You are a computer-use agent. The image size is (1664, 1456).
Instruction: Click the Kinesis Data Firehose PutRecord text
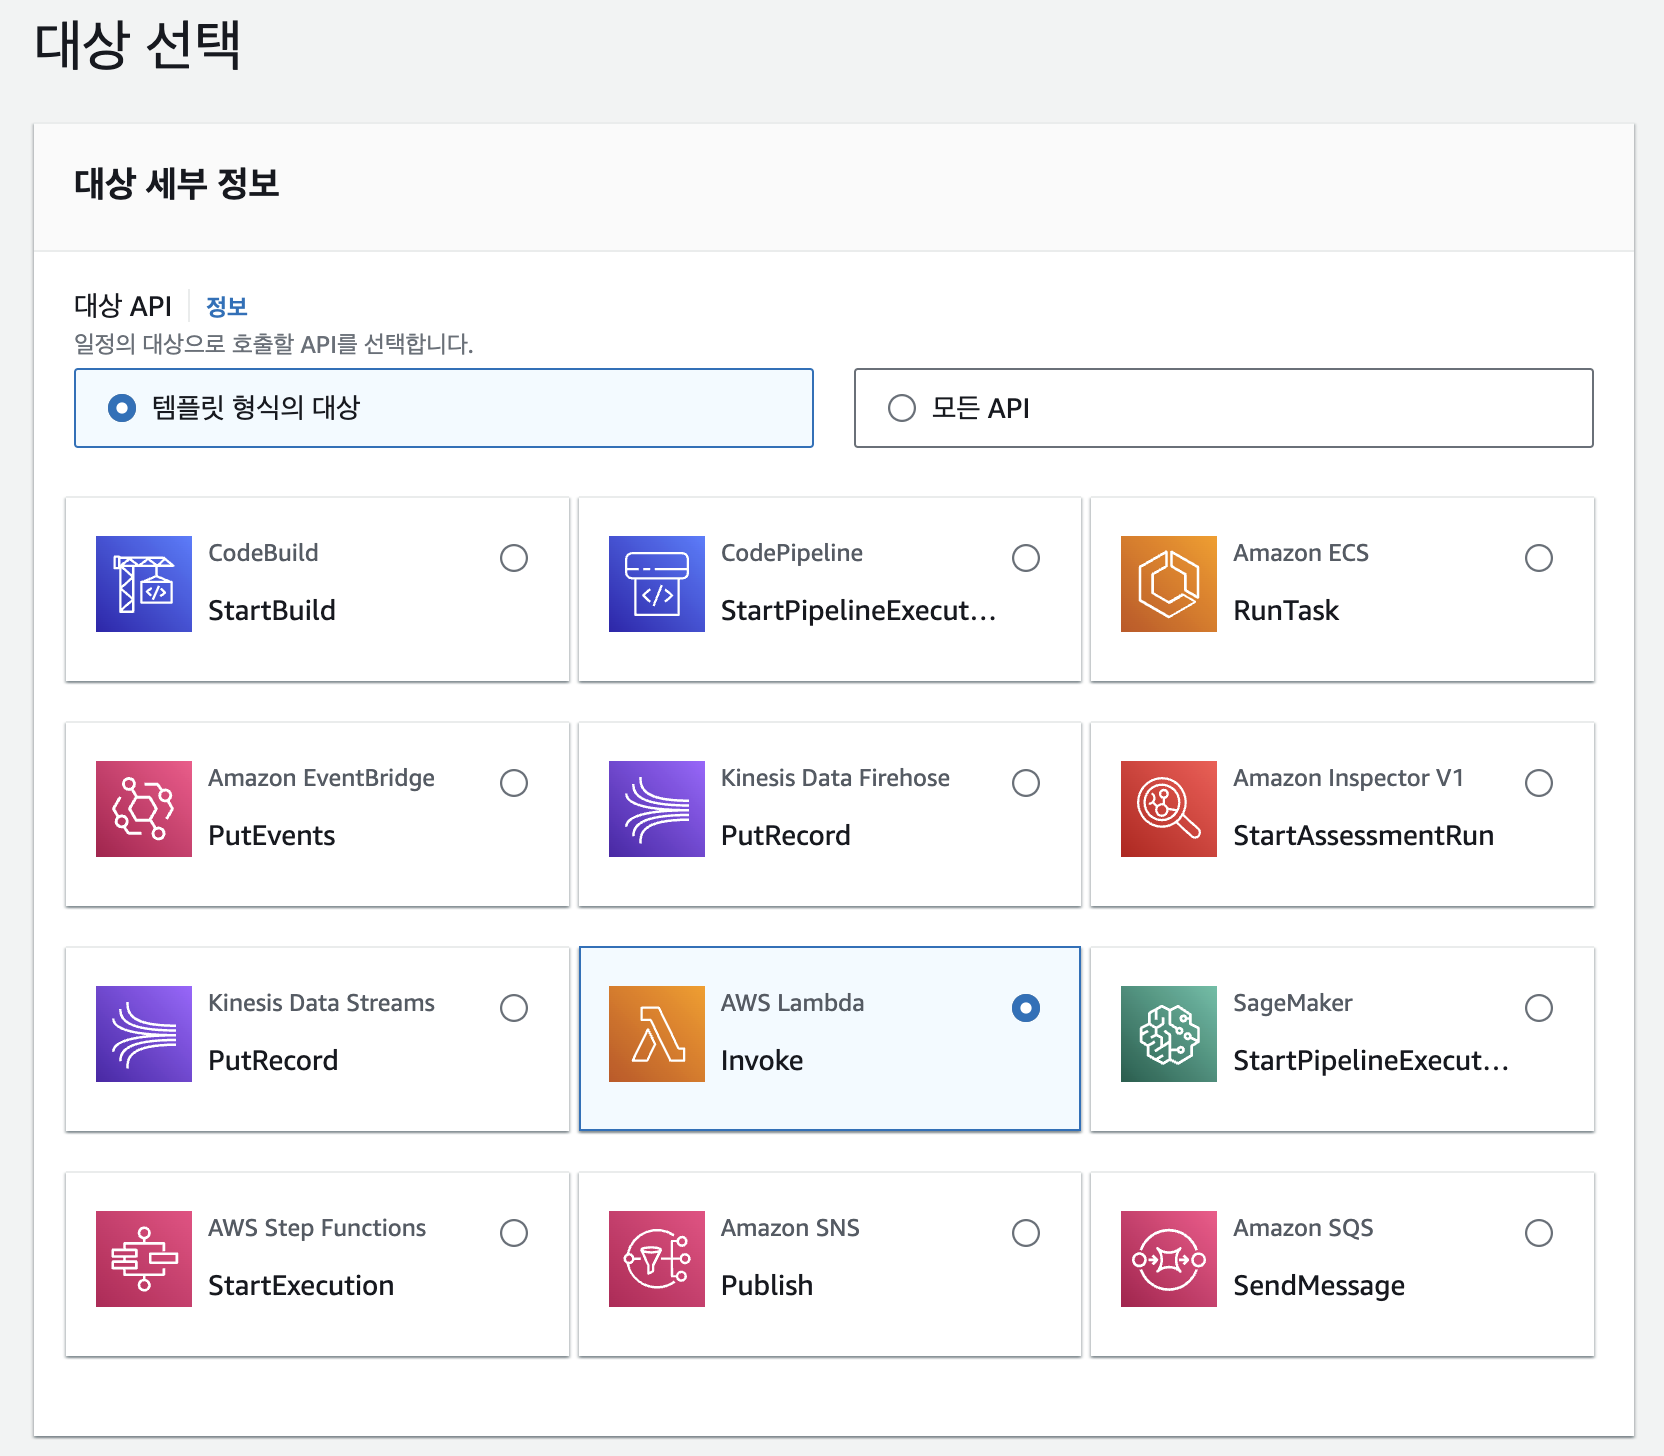(x=786, y=835)
